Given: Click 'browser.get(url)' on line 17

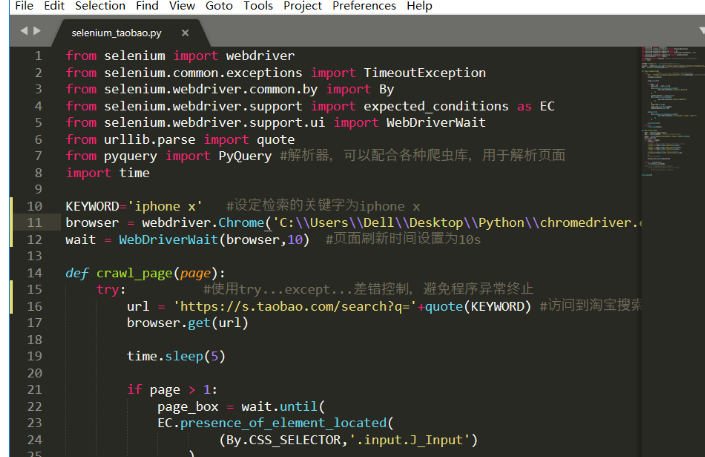Looking at the screenshot, I should [x=187, y=323].
